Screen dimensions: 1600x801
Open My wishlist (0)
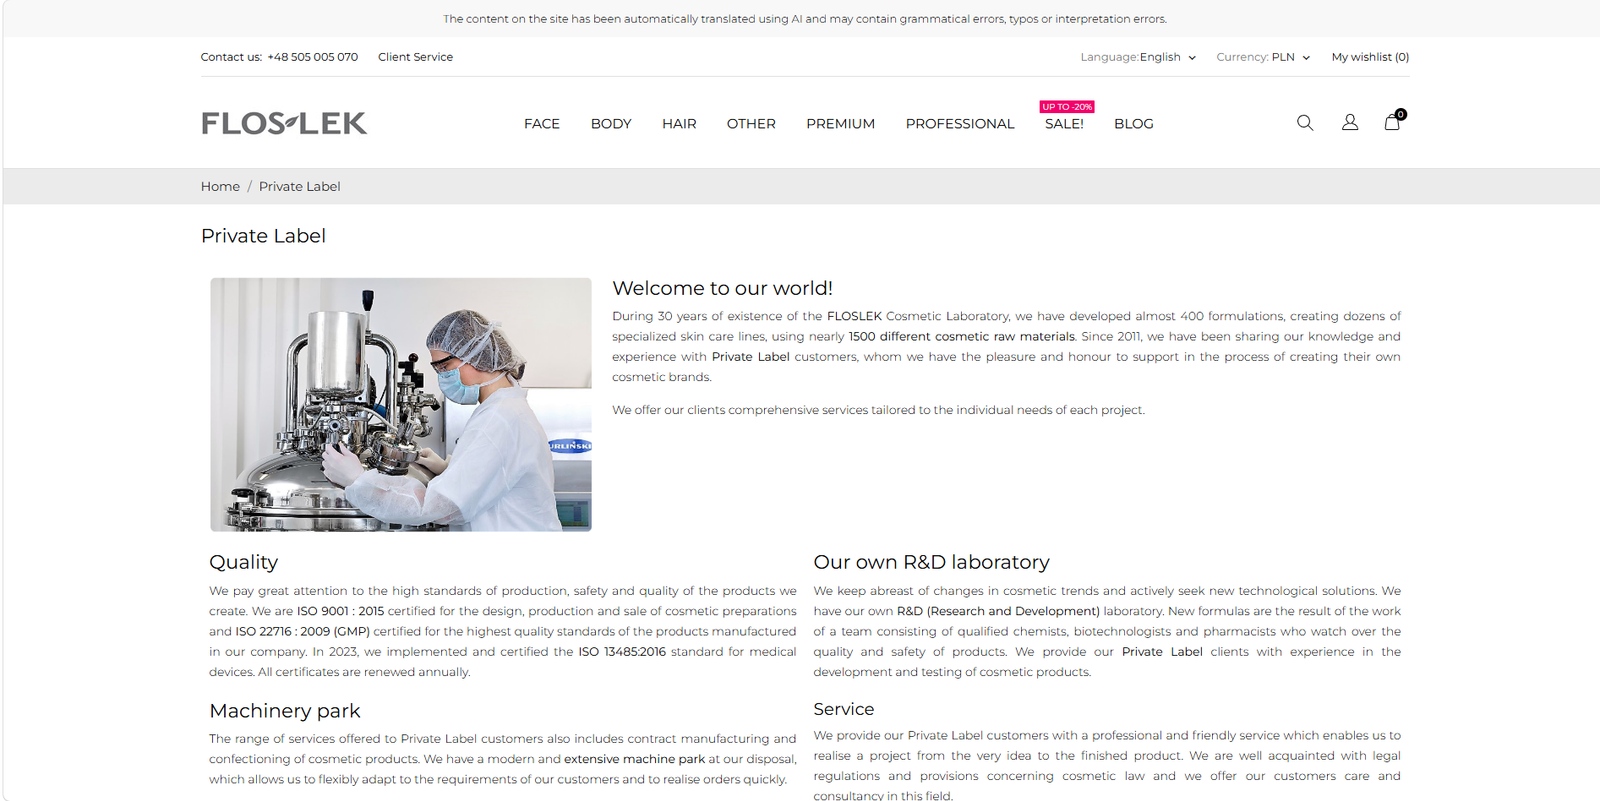click(1370, 57)
